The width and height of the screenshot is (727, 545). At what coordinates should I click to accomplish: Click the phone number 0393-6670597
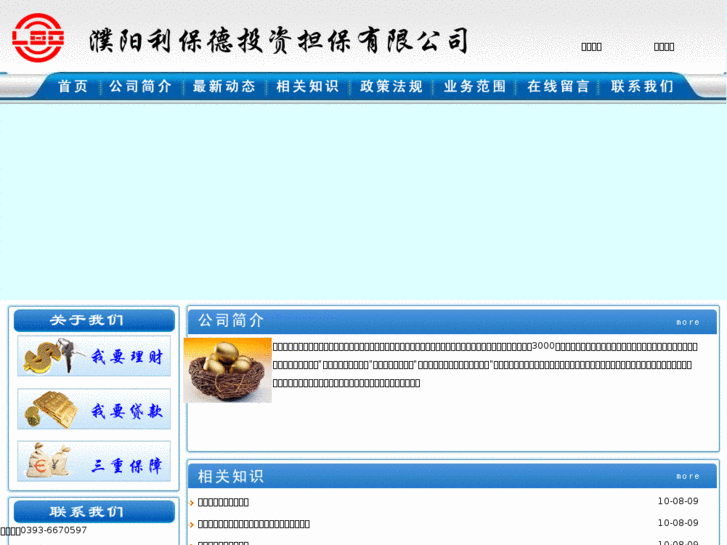click(54, 530)
